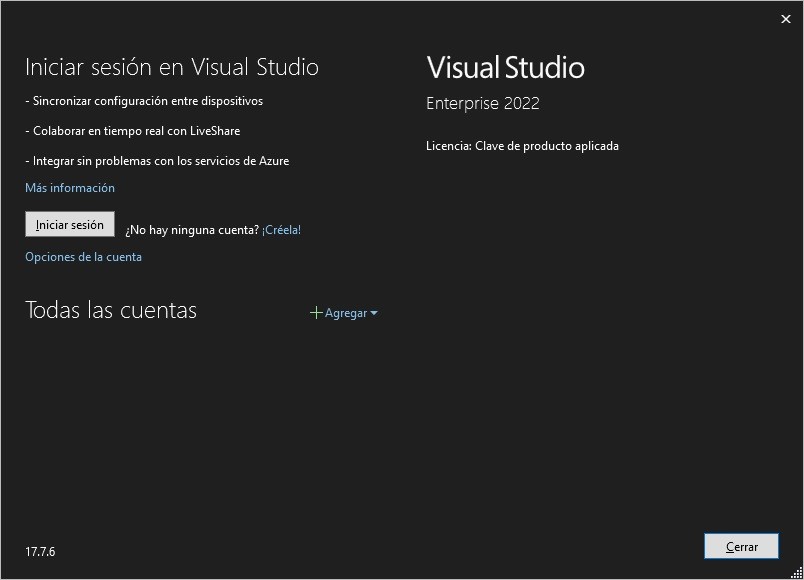The height and width of the screenshot is (580, 804).
Task: Click the small arrow after Agregar
Action: click(374, 313)
